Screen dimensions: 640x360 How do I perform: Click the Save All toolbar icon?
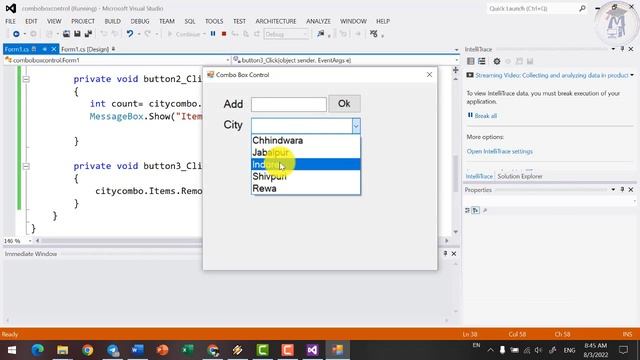(x=88, y=34)
